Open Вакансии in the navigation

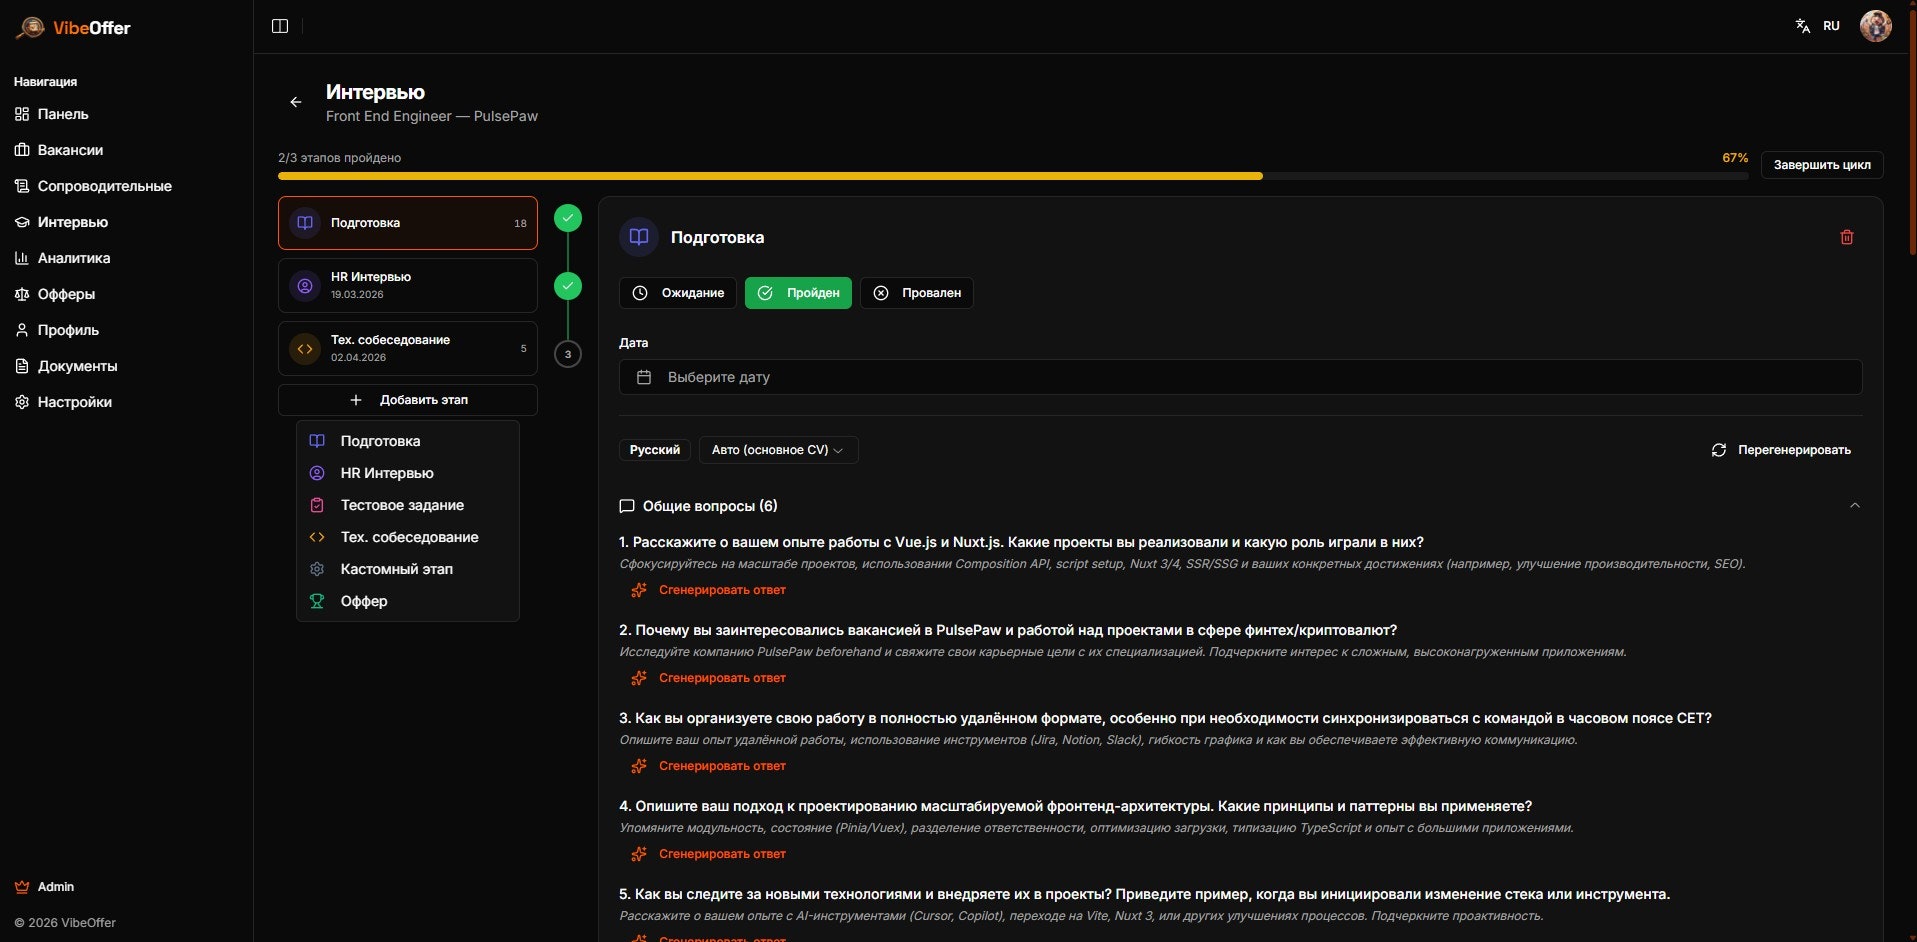(x=70, y=150)
